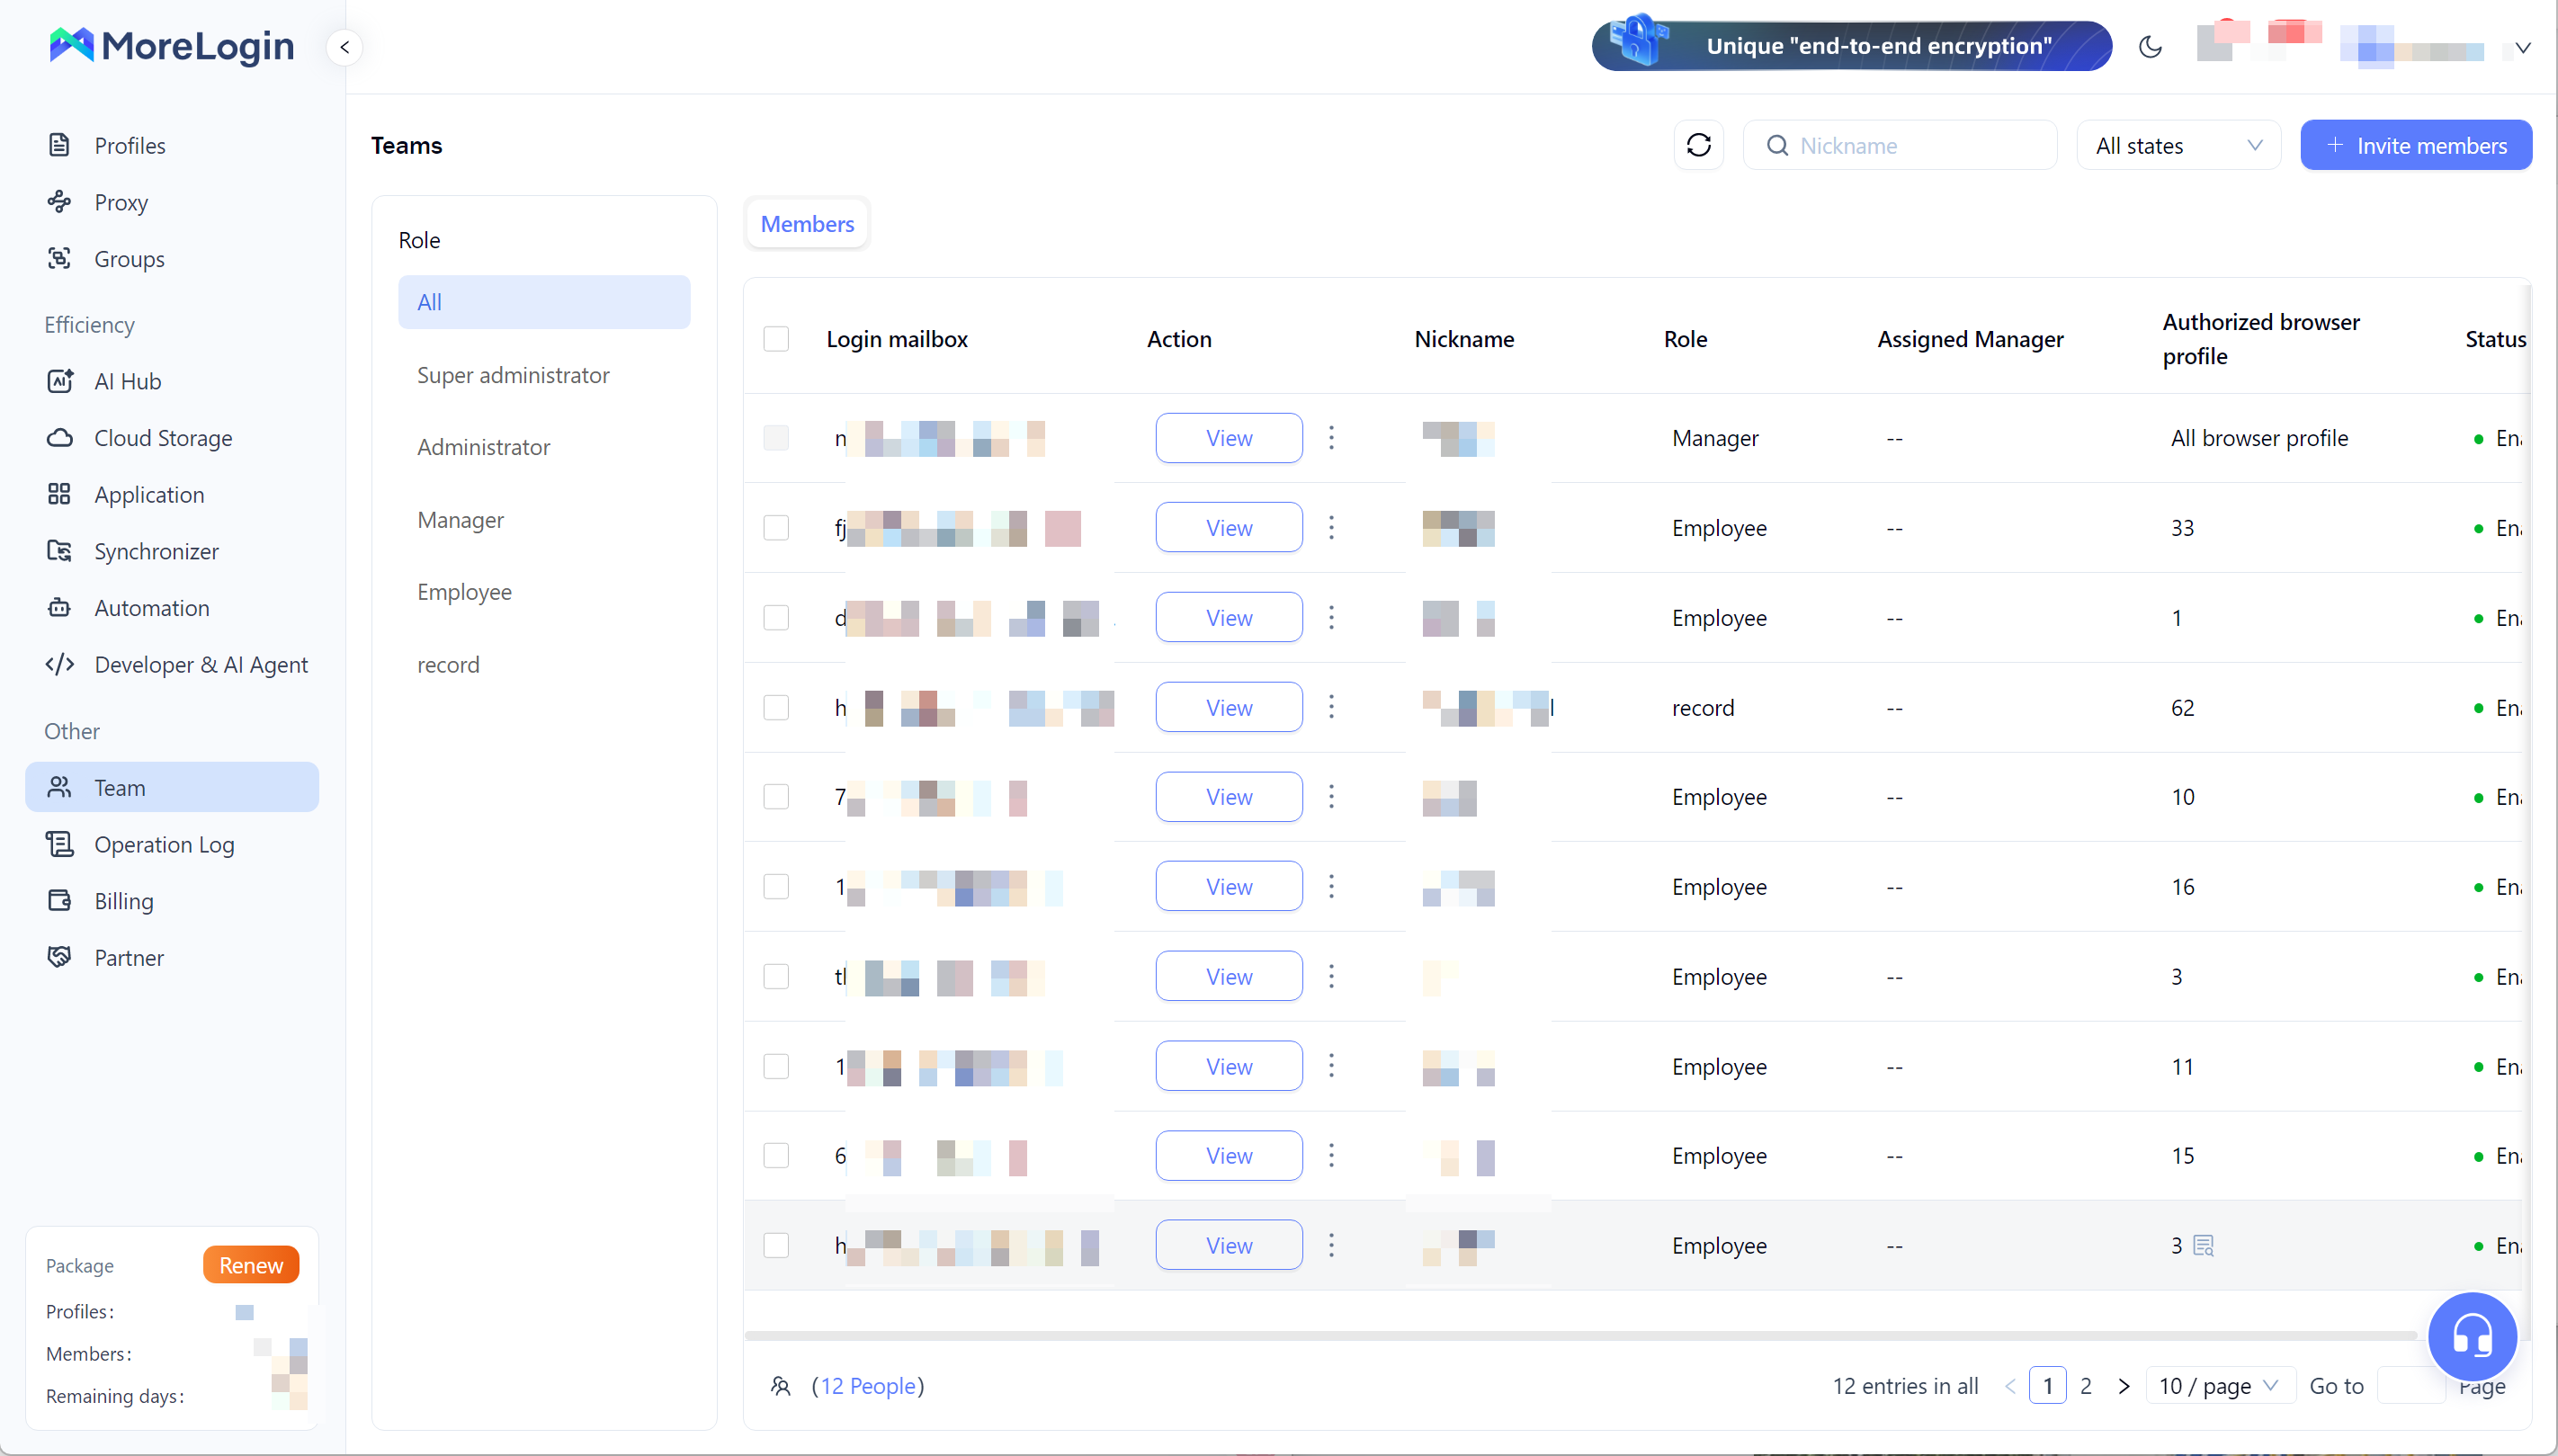Tick the select-all checkbox in the table header

776,339
